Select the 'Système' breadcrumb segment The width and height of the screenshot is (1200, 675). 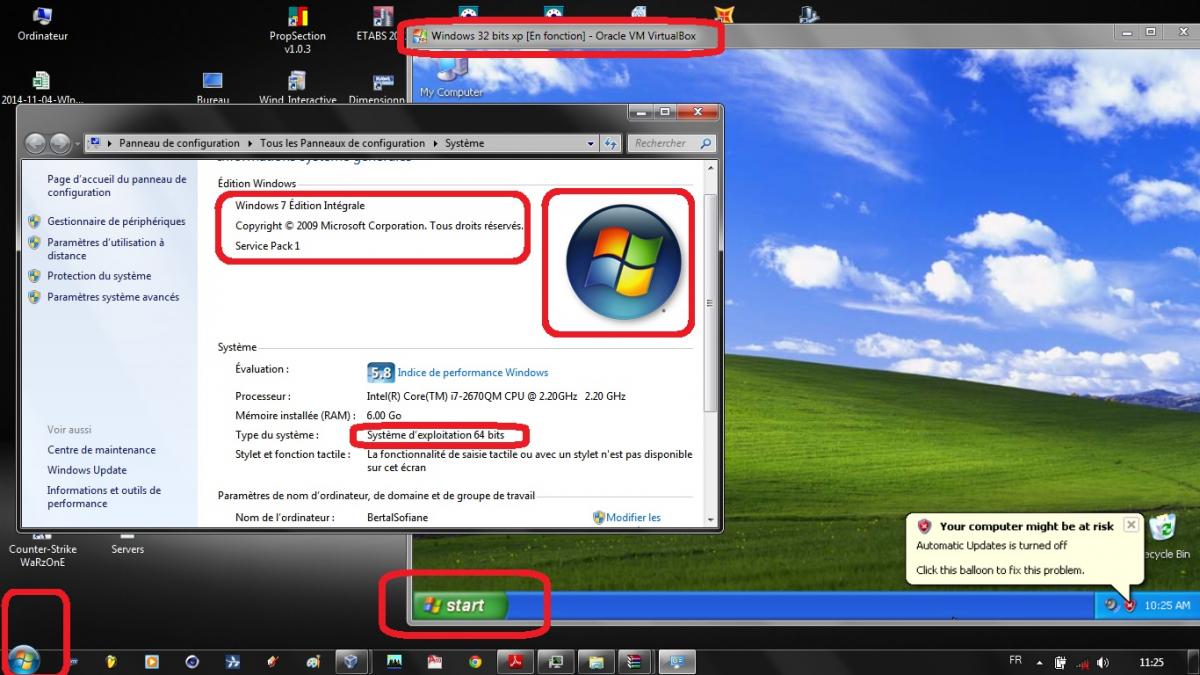point(464,143)
